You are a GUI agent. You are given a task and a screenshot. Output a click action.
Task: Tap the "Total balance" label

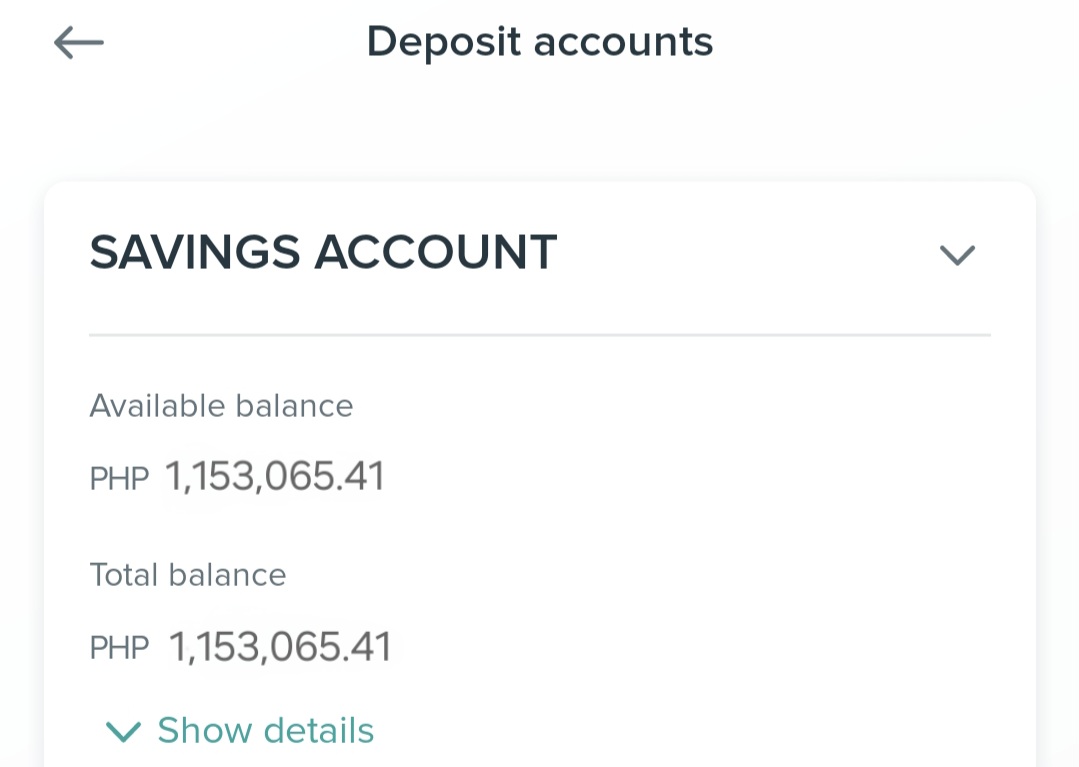tap(188, 575)
